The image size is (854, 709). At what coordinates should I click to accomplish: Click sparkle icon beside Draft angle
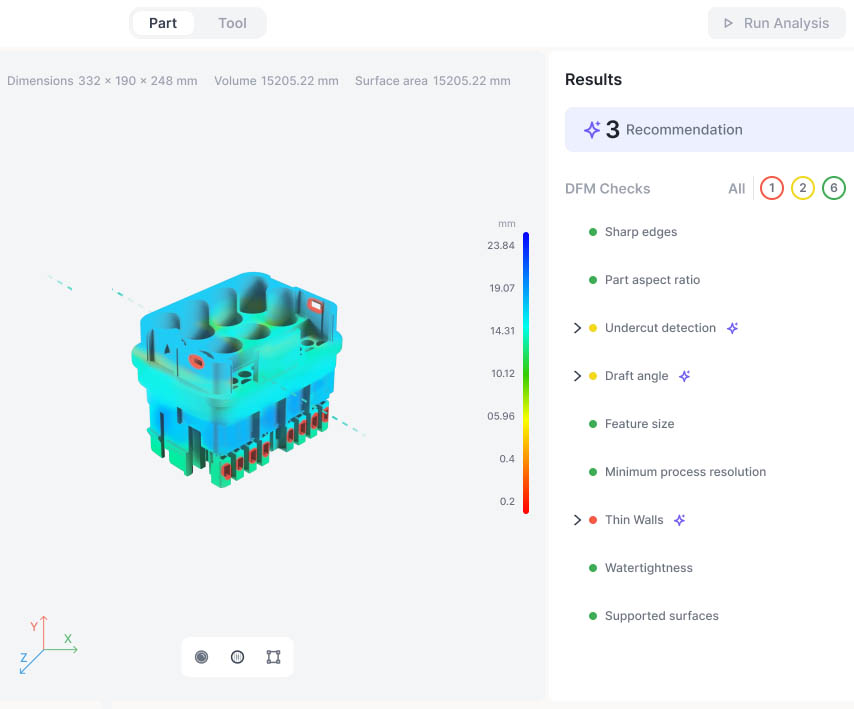(x=685, y=376)
